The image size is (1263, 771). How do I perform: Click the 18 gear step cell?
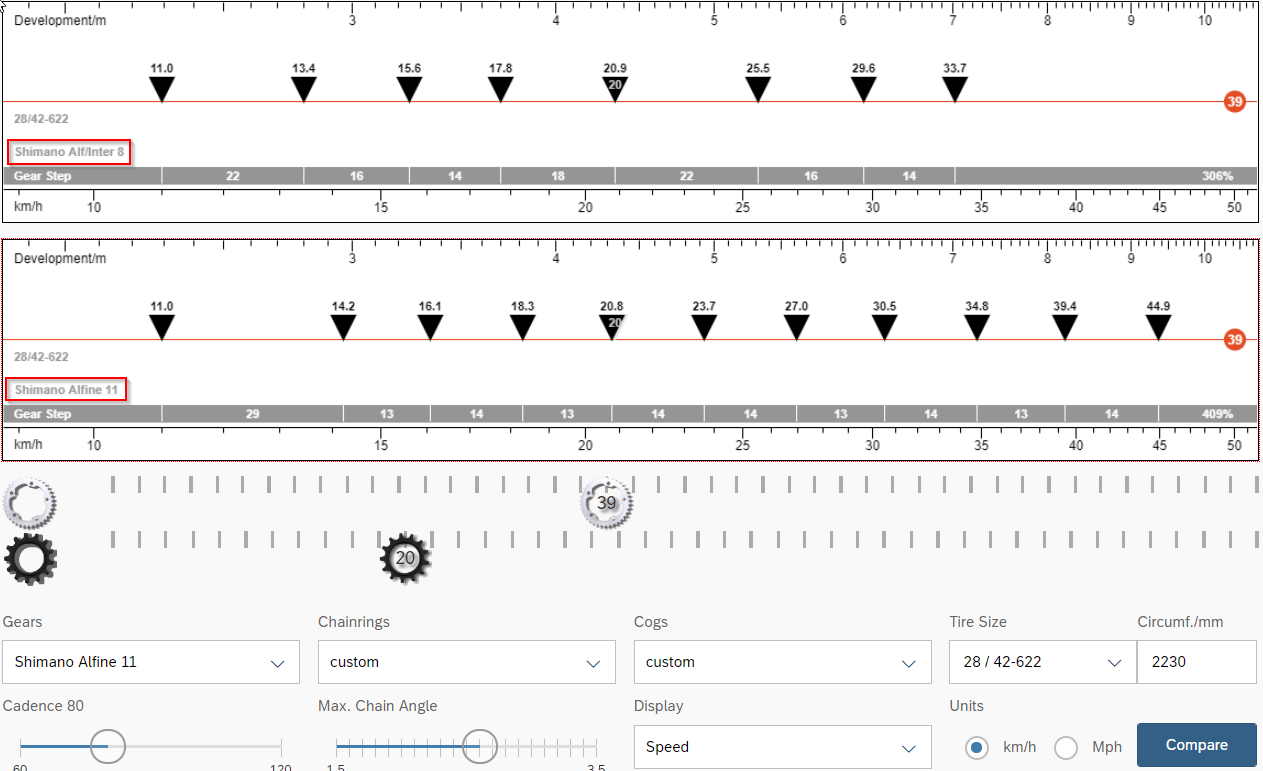pos(558,176)
